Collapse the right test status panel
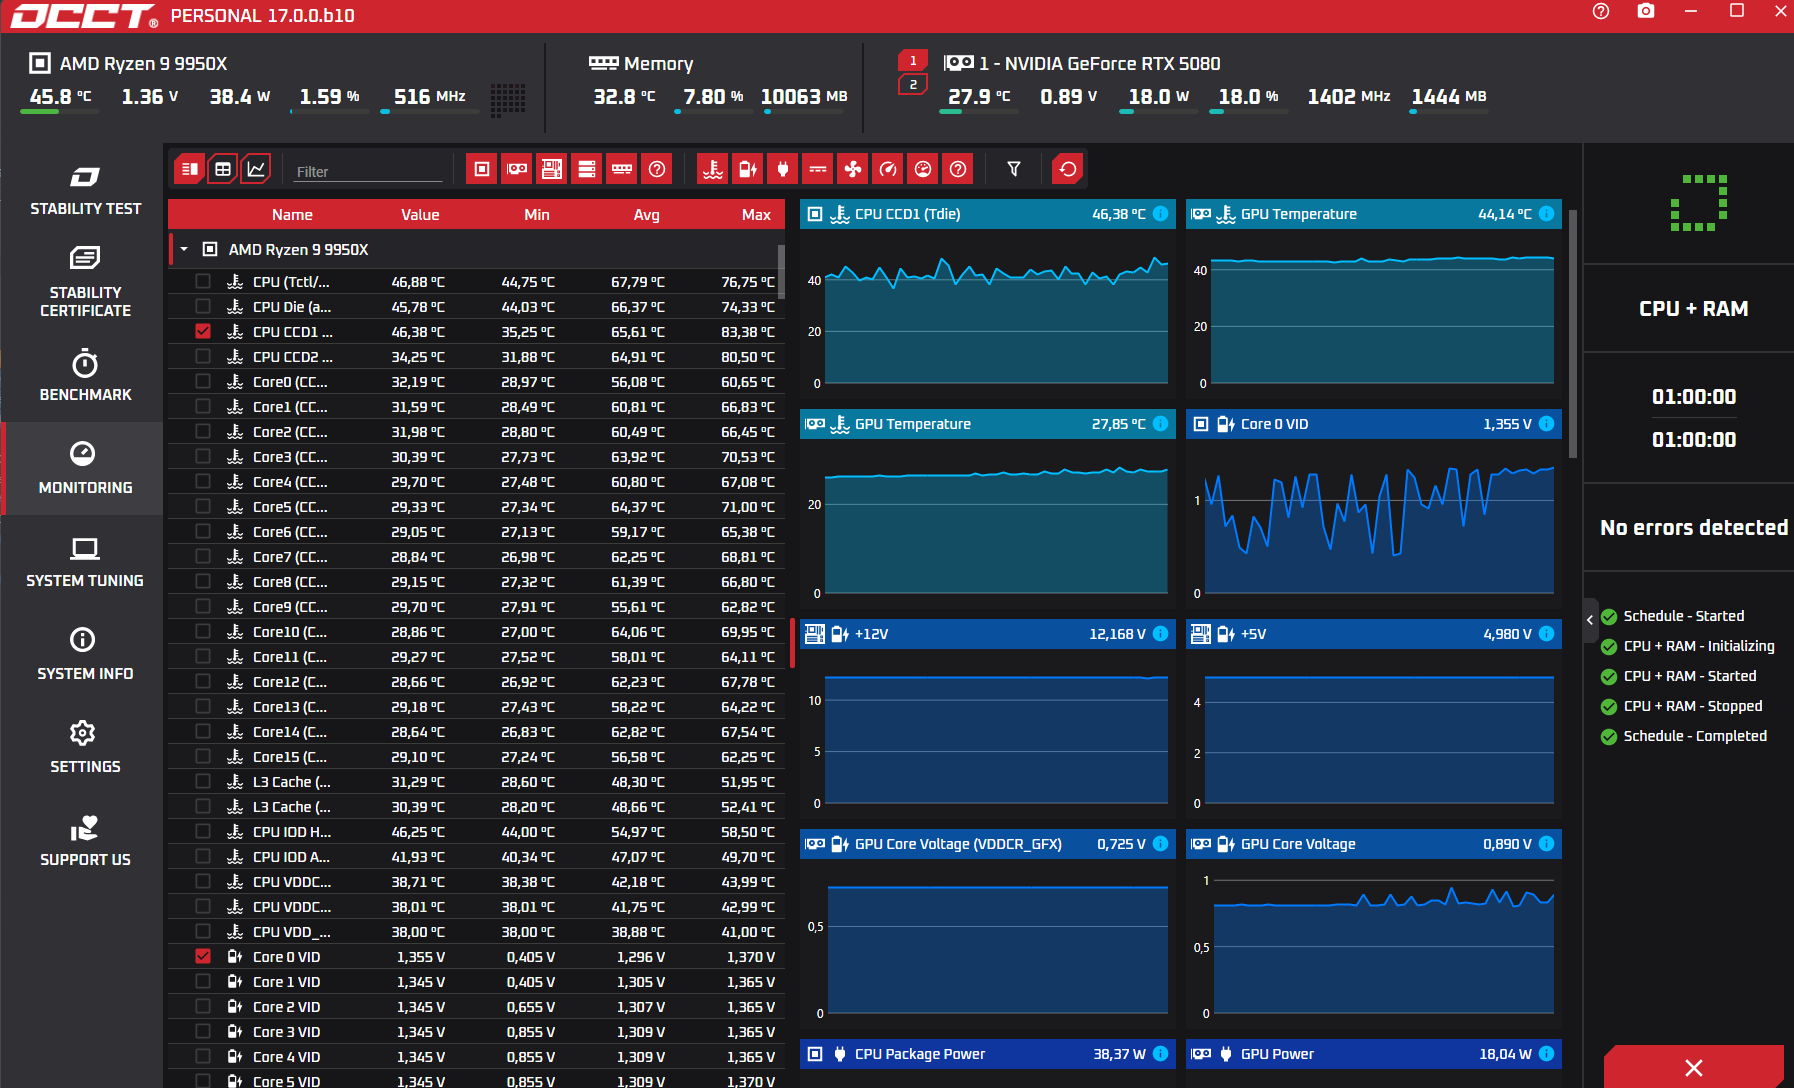 pos(1590,620)
